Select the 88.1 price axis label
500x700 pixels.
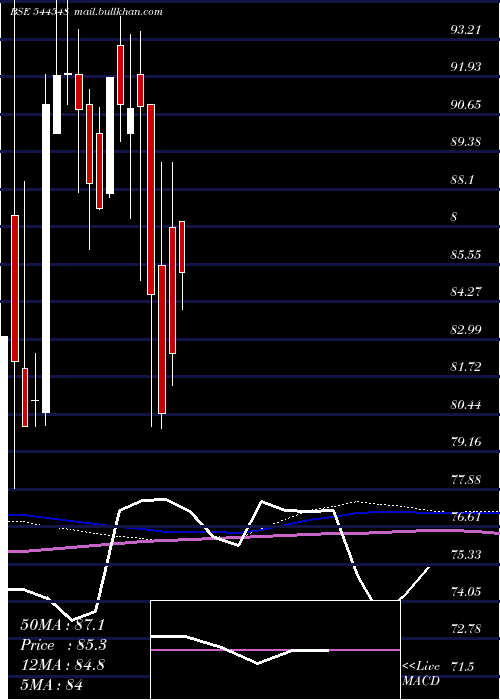tap(462, 180)
